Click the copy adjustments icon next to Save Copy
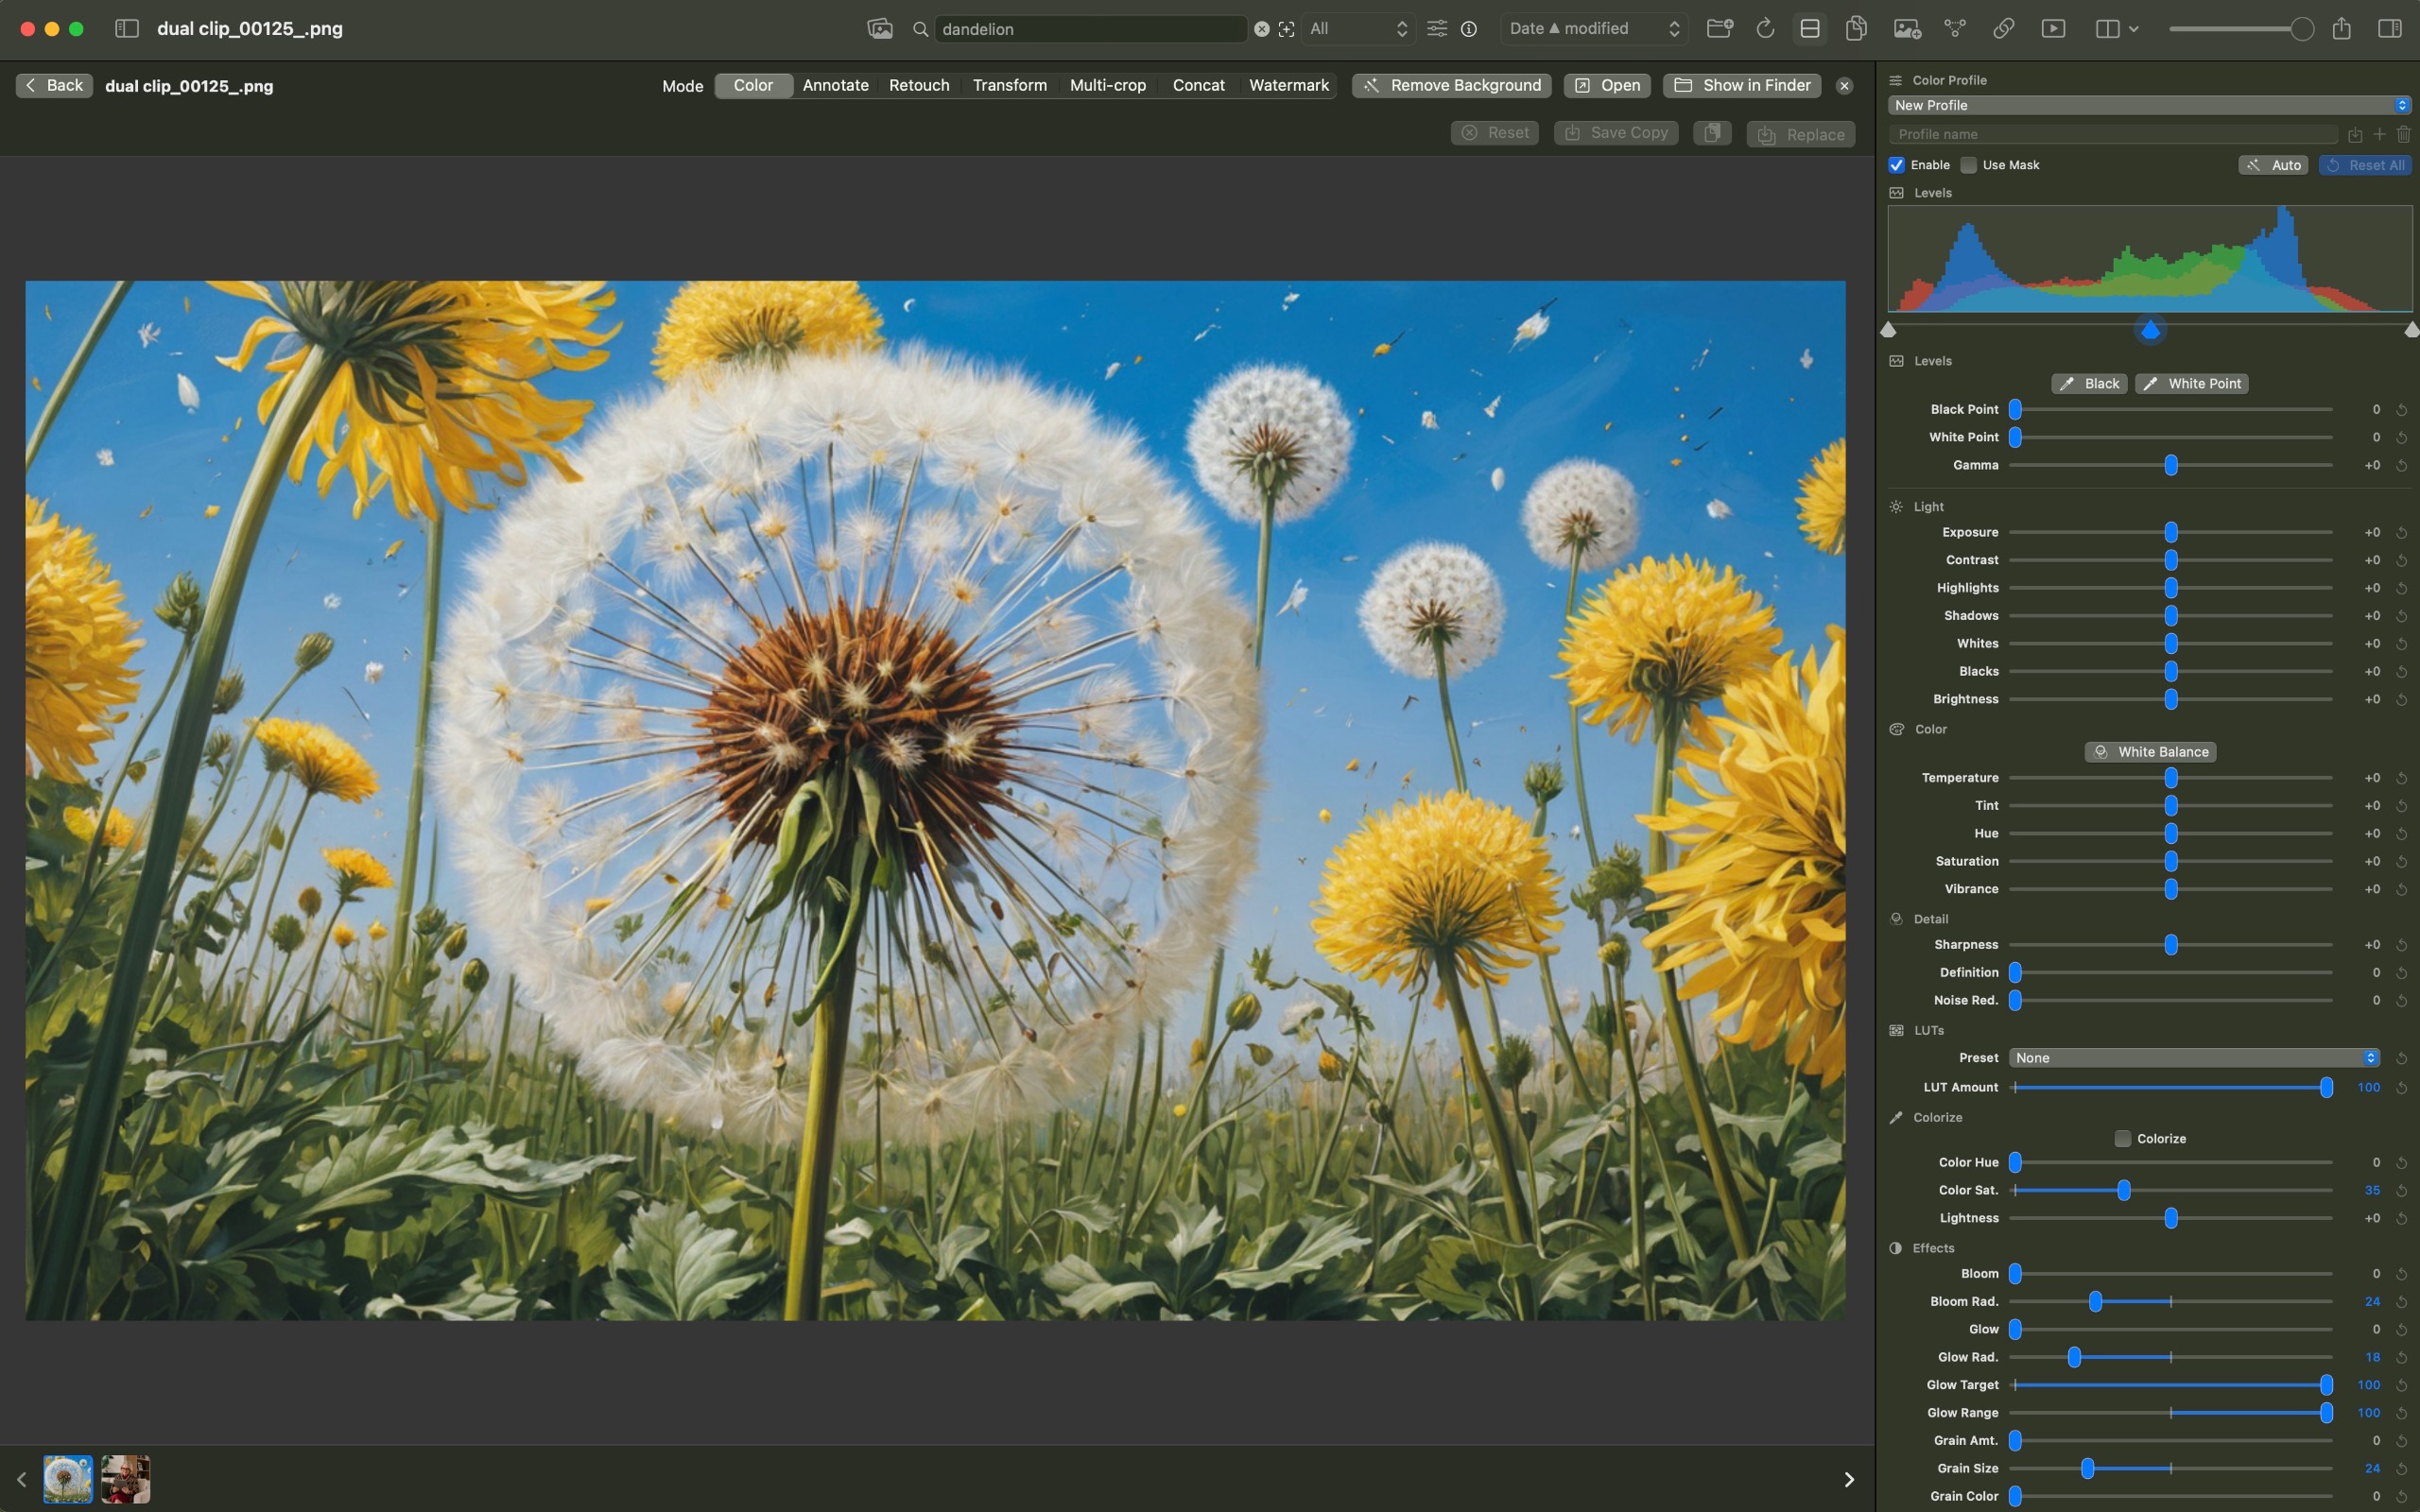The image size is (2420, 1512). [x=1712, y=133]
